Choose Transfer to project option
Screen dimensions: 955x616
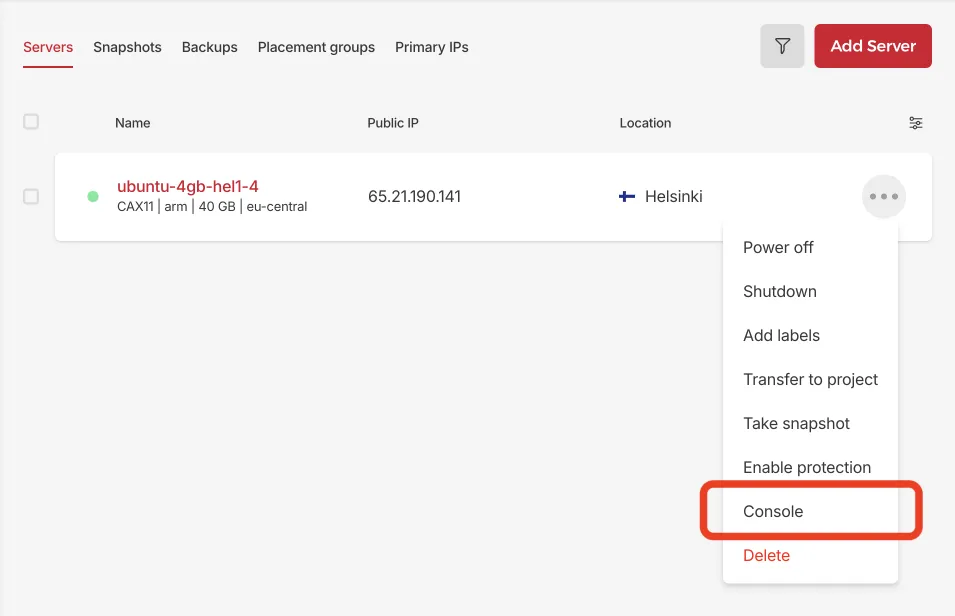click(x=810, y=380)
